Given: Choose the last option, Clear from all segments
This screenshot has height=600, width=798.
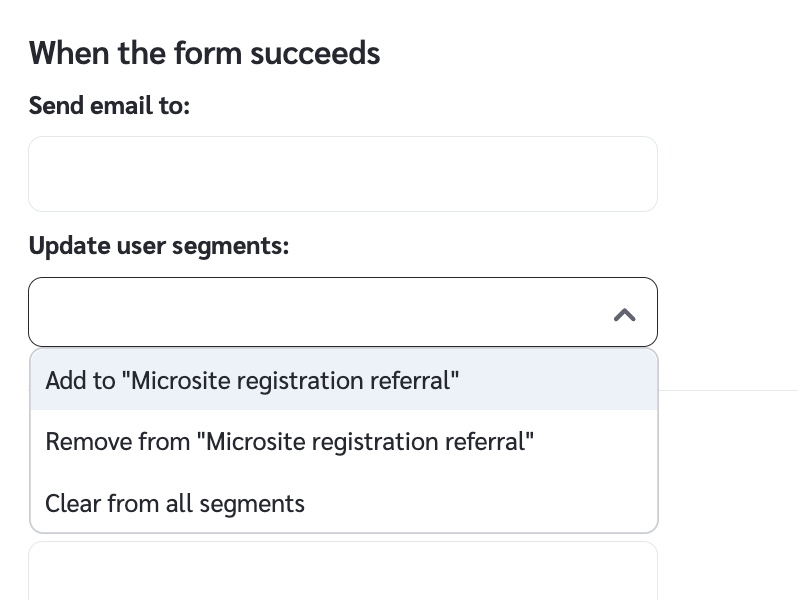Looking at the screenshot, I should click(175, 503).
